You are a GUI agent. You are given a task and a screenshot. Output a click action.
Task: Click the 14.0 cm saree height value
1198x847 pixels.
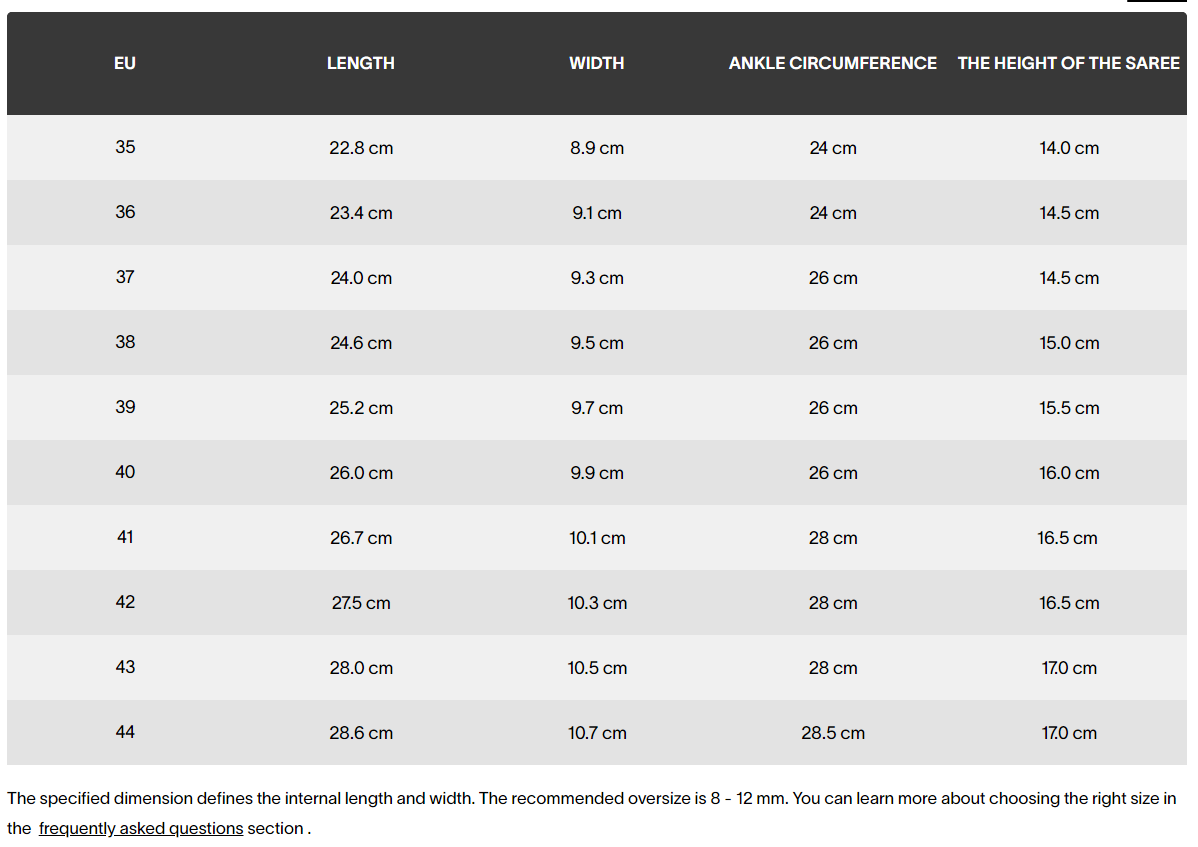1069,148
